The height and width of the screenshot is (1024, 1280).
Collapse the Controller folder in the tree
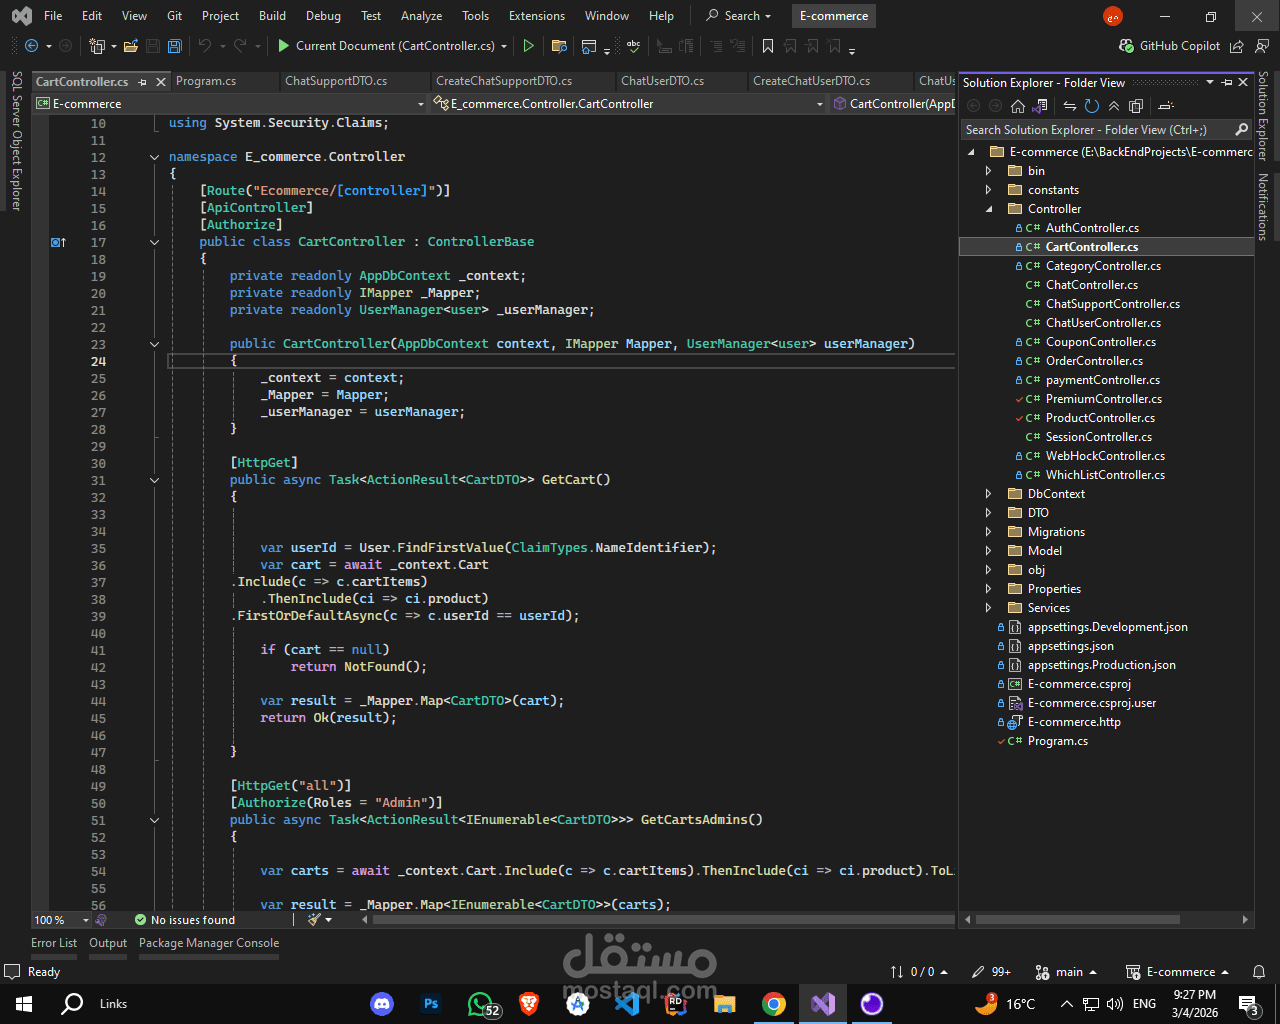pyautogui.click(x=989, y=209)
